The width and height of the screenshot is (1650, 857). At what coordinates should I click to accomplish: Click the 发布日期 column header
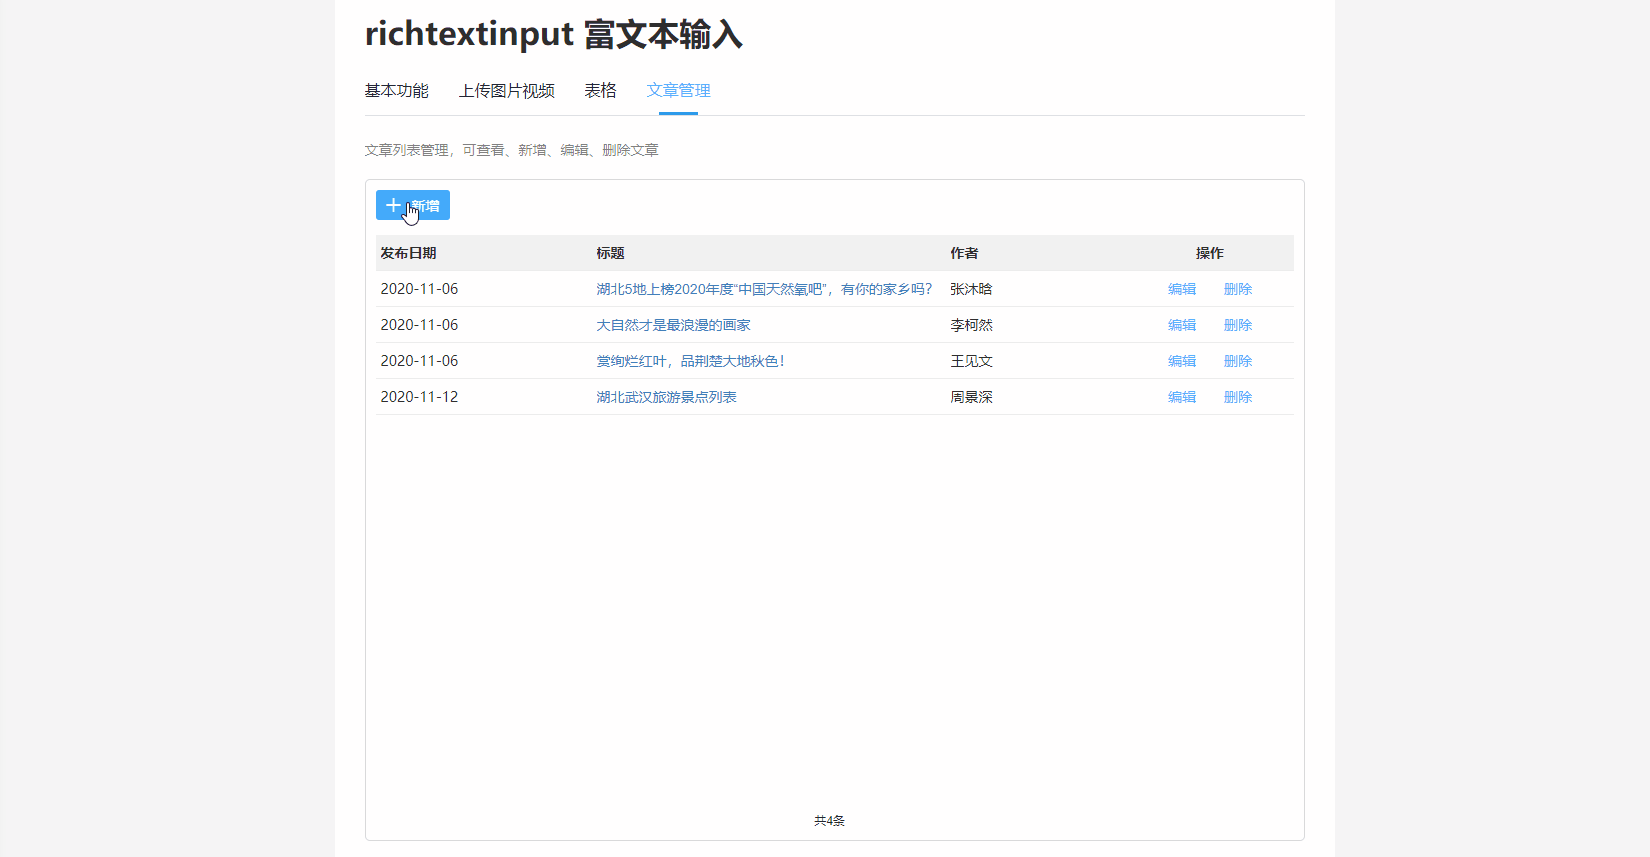coord(408,253)
